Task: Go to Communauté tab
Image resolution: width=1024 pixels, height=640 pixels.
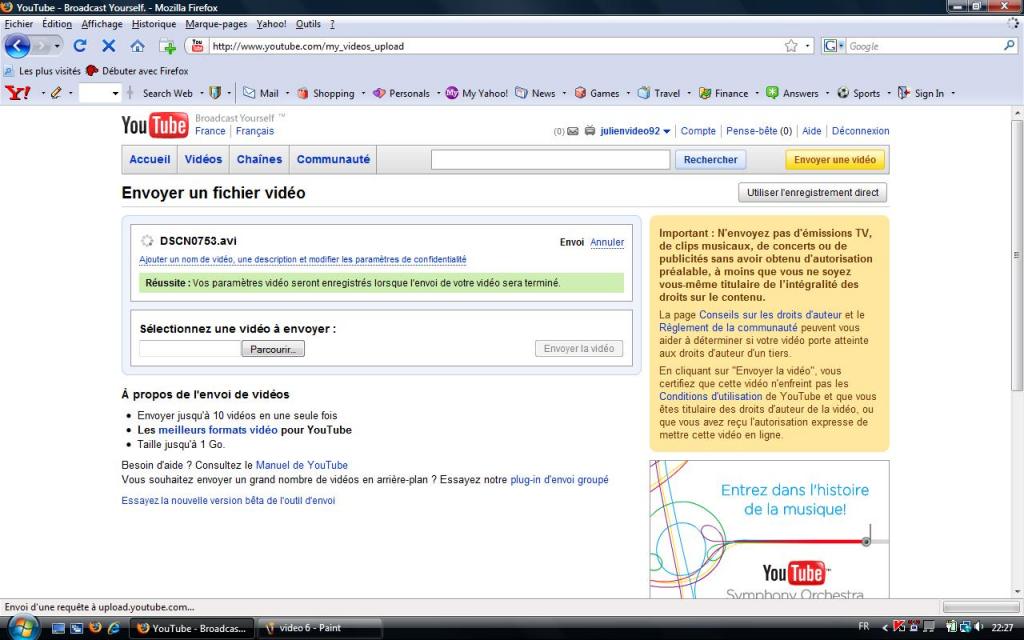Action: point(333,159)
